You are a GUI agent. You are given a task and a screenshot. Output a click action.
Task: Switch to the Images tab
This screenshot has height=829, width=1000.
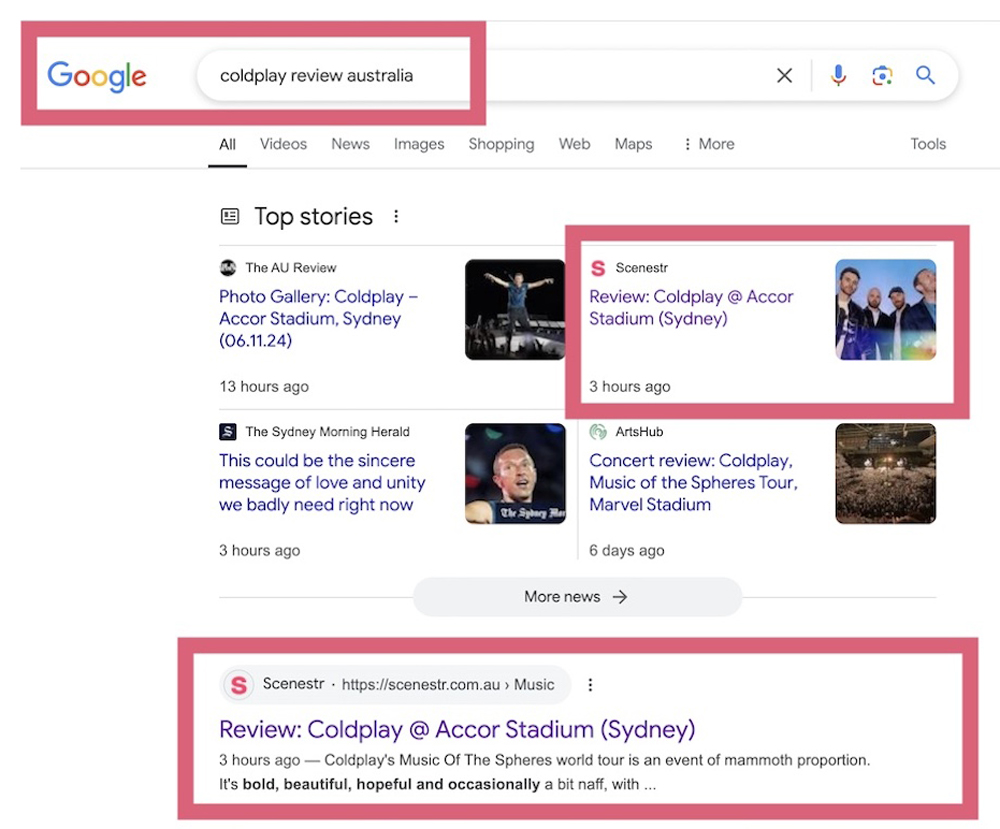point(418,144)
